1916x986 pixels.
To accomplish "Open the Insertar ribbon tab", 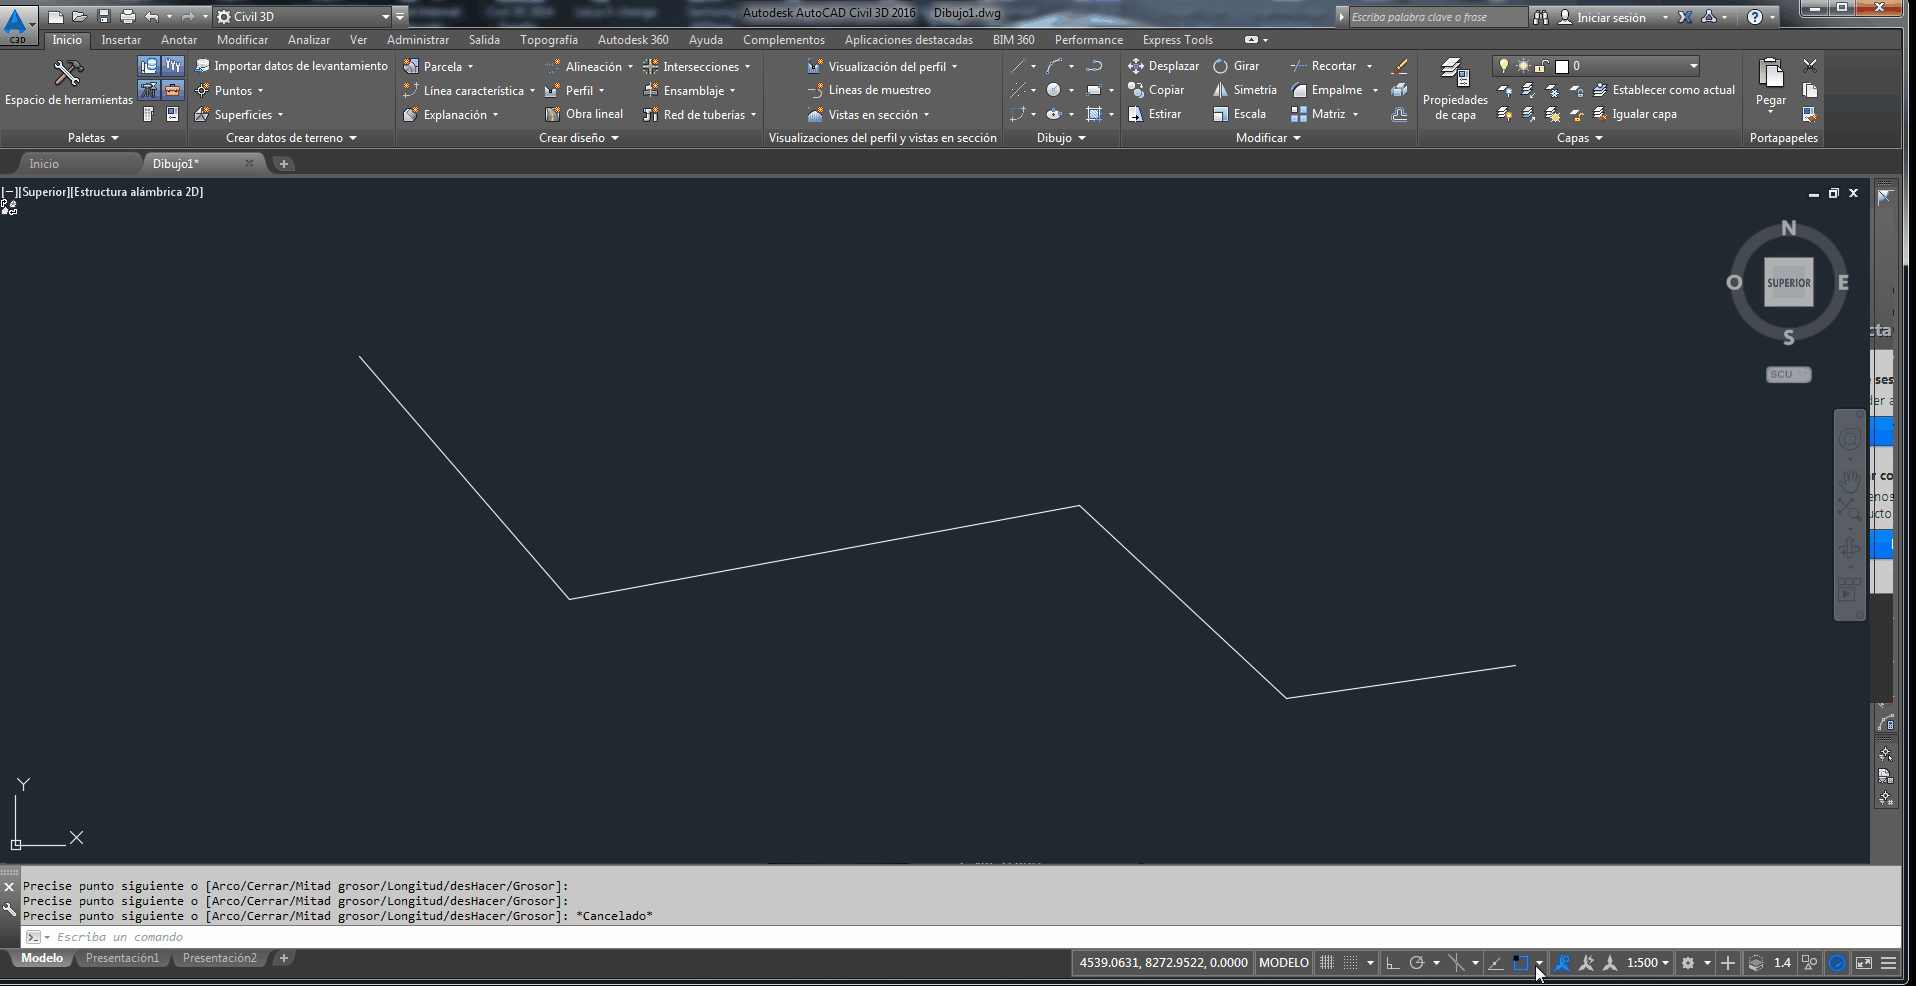I will pos(121,40).
